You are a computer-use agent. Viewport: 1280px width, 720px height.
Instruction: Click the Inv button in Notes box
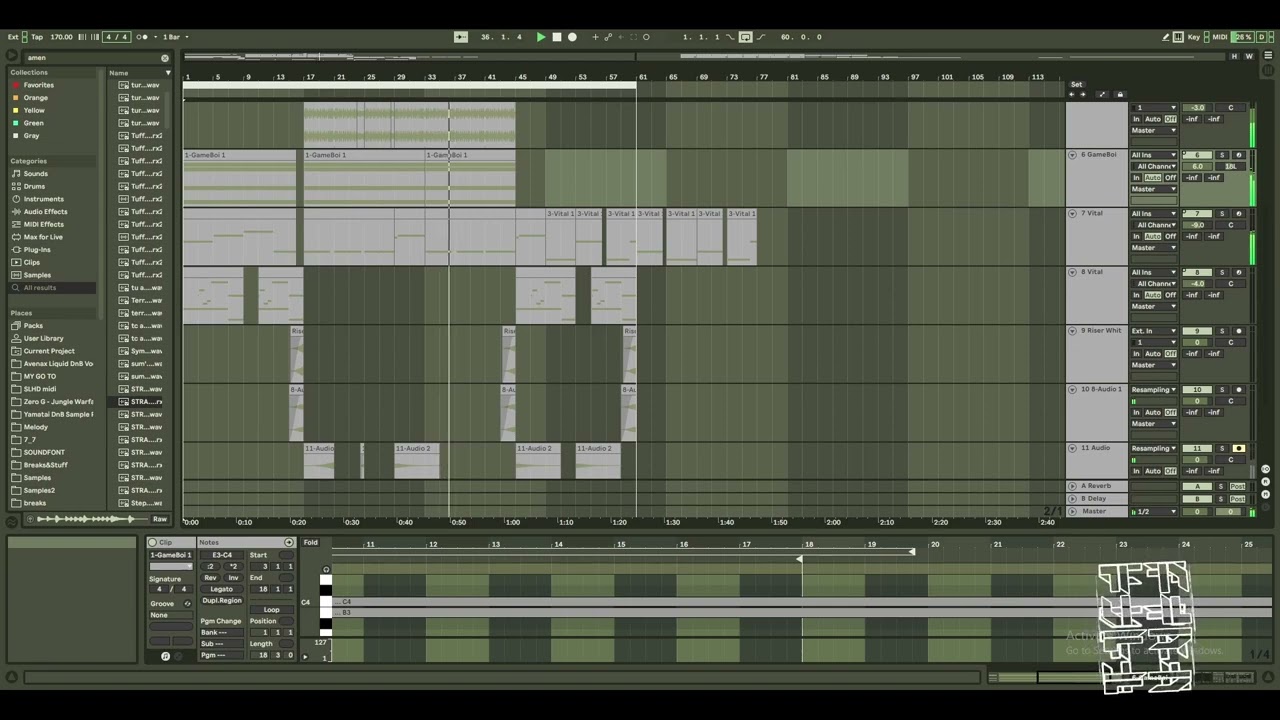point(233,578)
